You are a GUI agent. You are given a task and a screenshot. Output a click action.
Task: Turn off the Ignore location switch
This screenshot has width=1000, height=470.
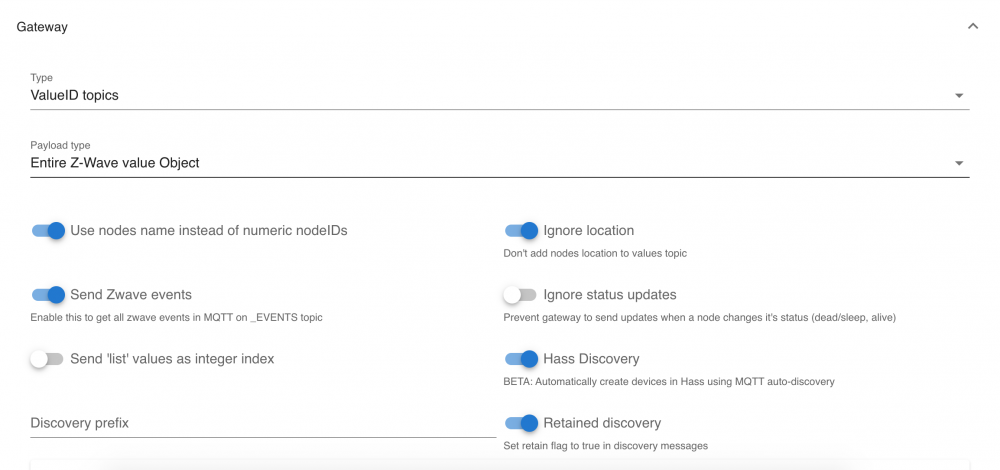tap(521, 231)
